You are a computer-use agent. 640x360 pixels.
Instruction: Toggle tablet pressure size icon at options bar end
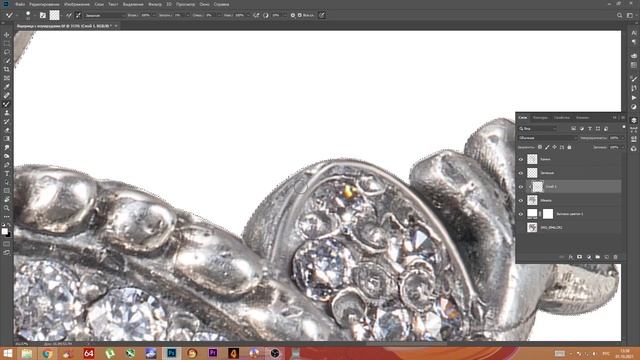coord(322,15)
